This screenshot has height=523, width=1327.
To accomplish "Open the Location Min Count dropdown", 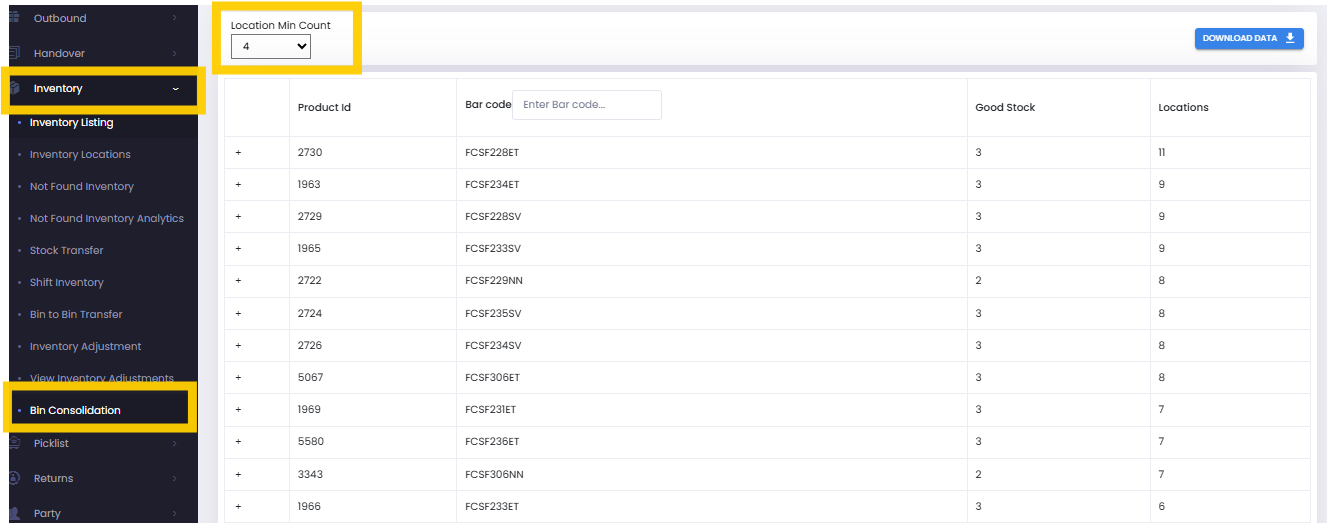I will pos(271,46).
